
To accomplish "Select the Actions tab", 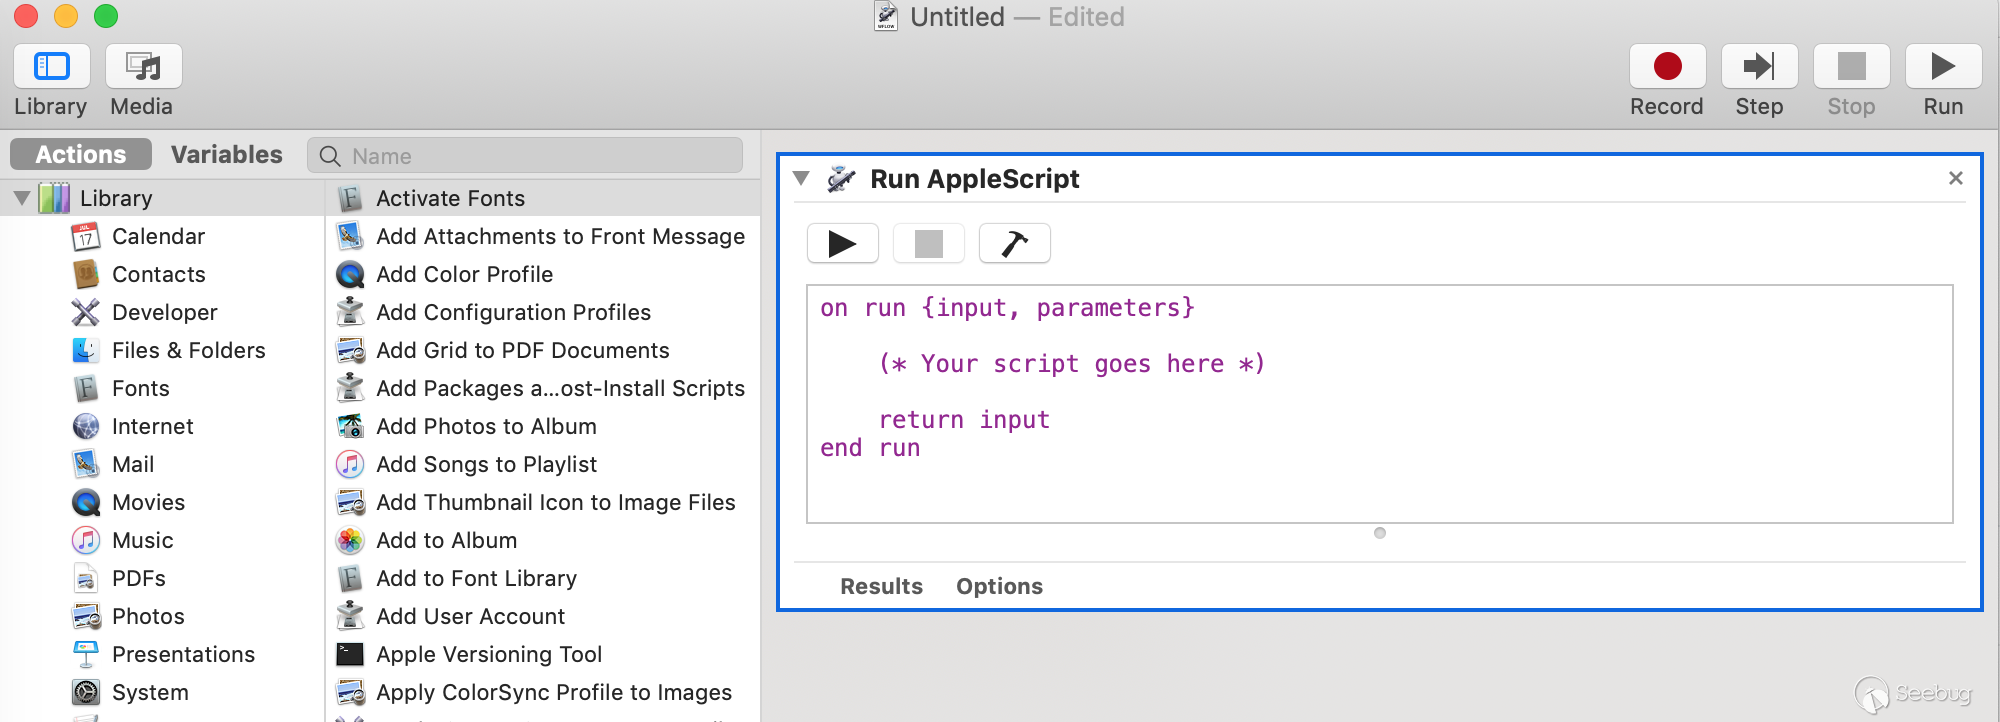I will (81, 155).
